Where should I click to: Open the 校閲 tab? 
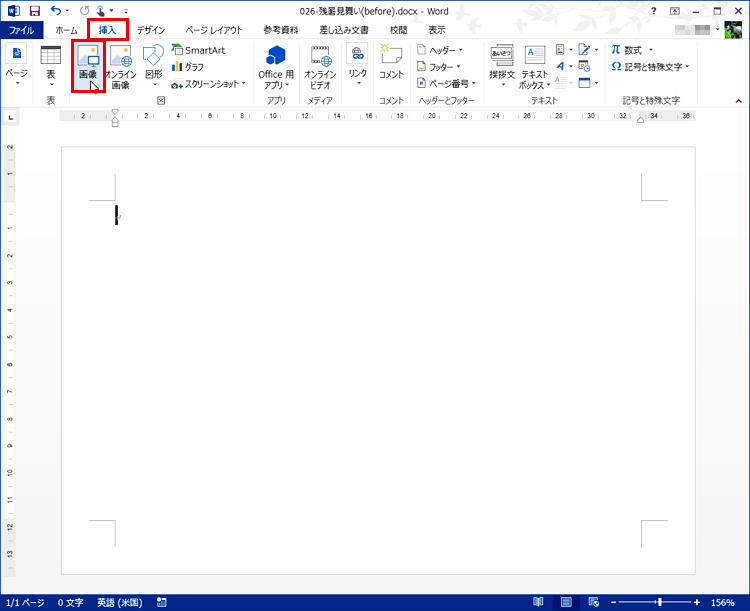point(398,30)
